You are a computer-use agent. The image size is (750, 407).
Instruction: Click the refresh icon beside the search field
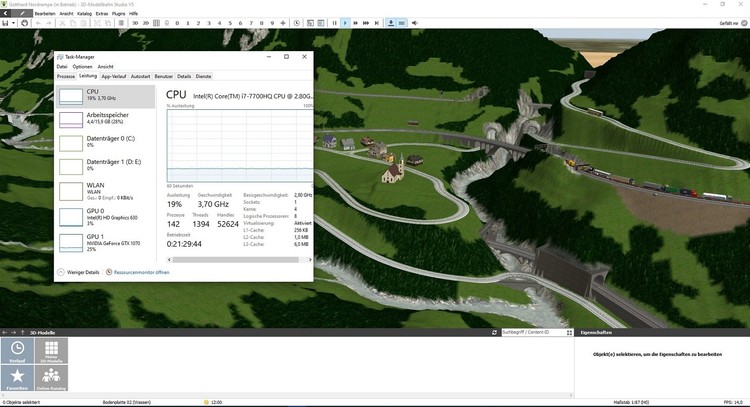[494, 332]
